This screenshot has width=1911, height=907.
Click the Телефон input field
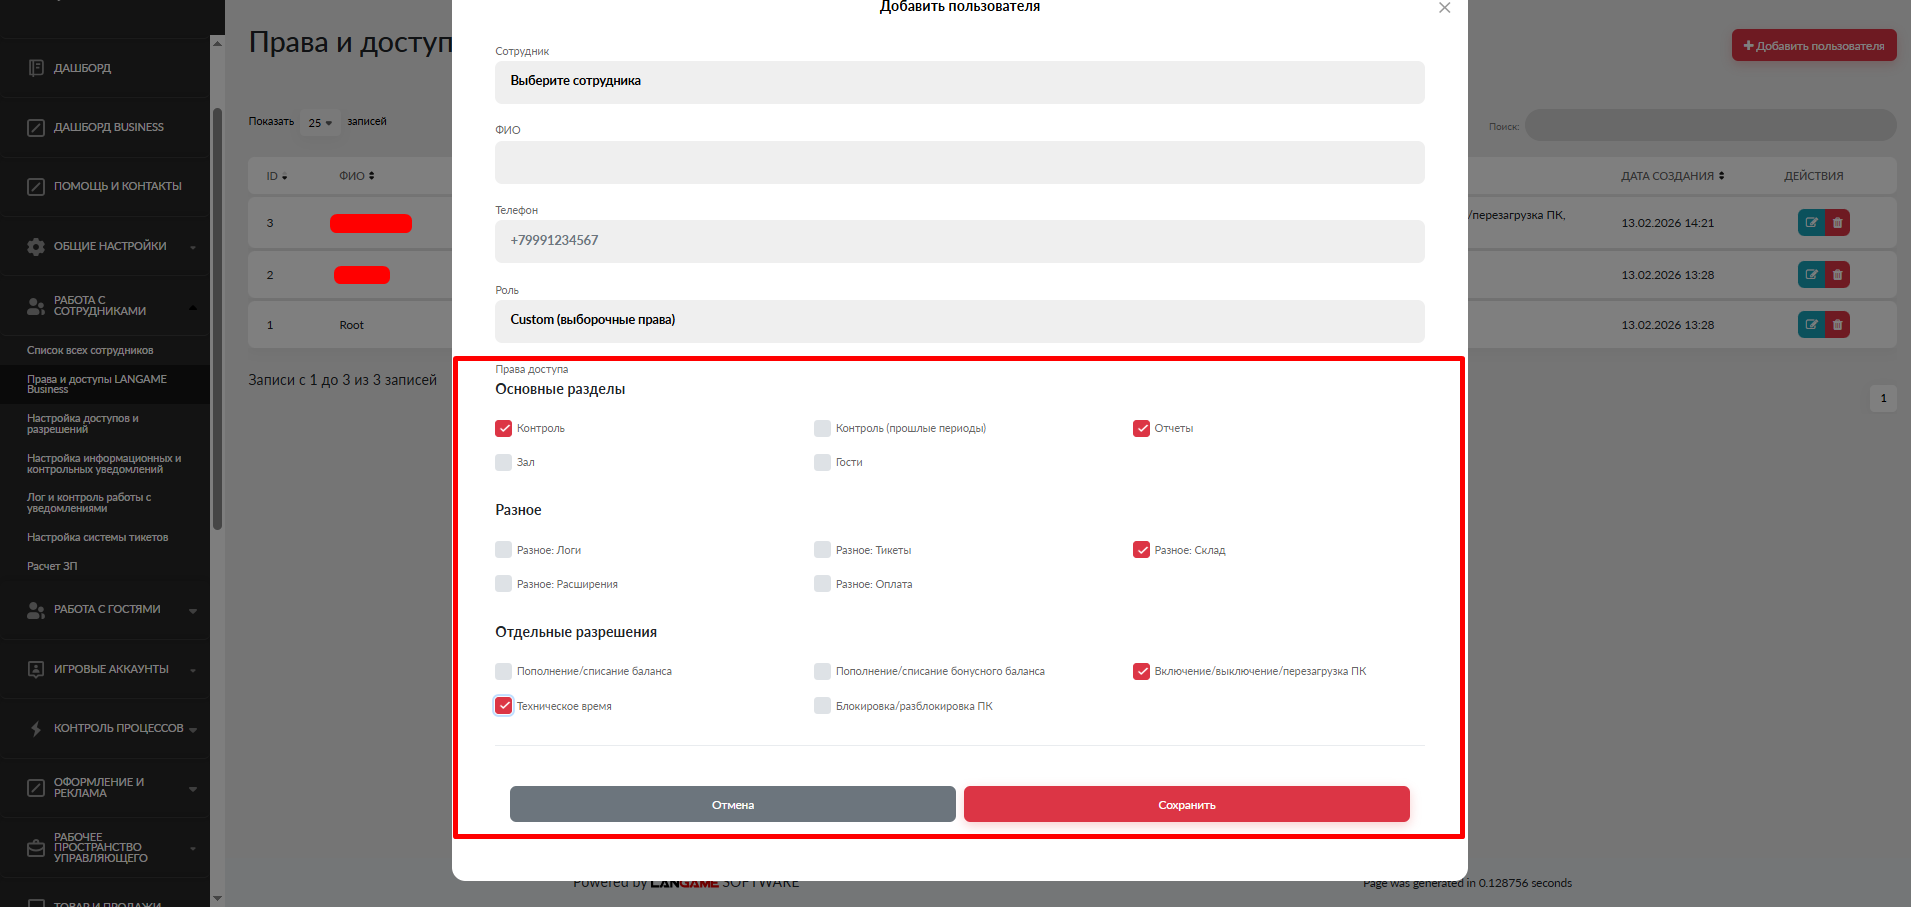click(x=959, y=241)
